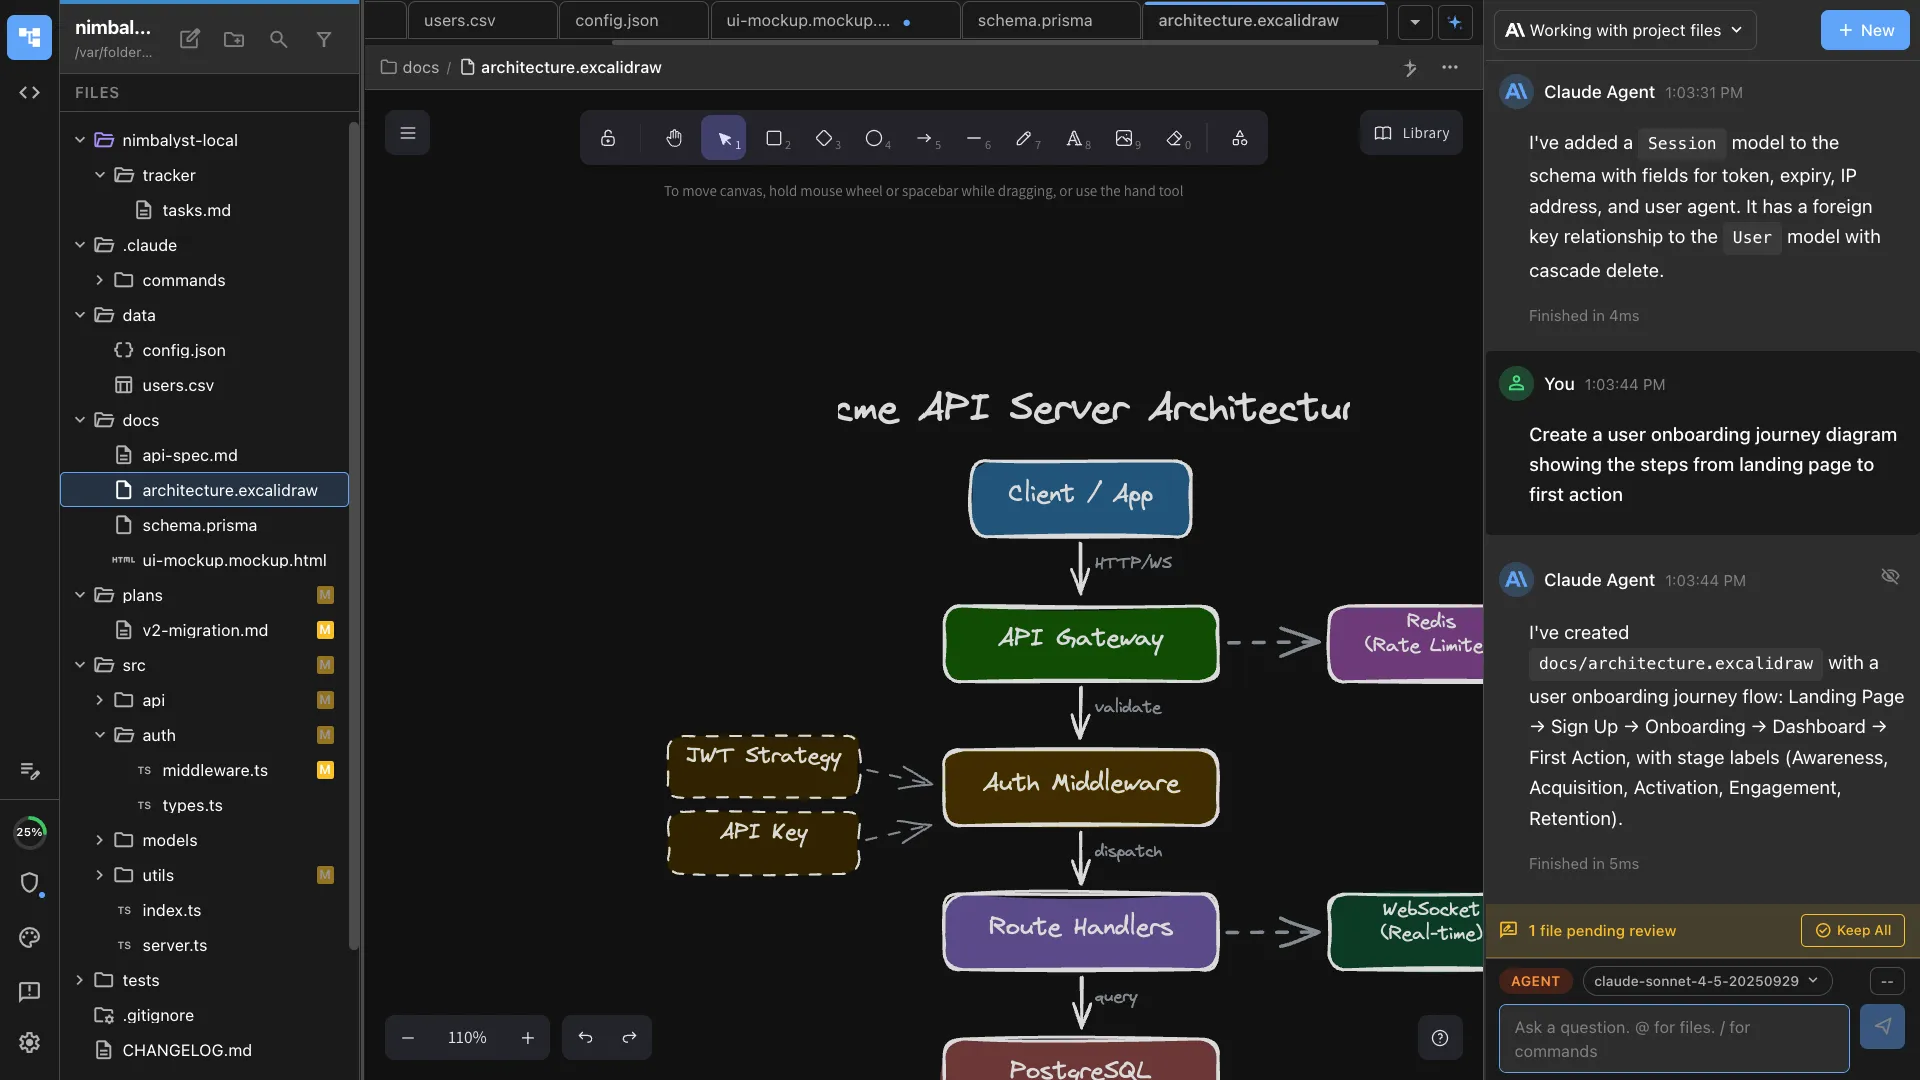Select the Rectangle tool
The width and height of the screenshot is (1920, 1080).
point(775,138)
